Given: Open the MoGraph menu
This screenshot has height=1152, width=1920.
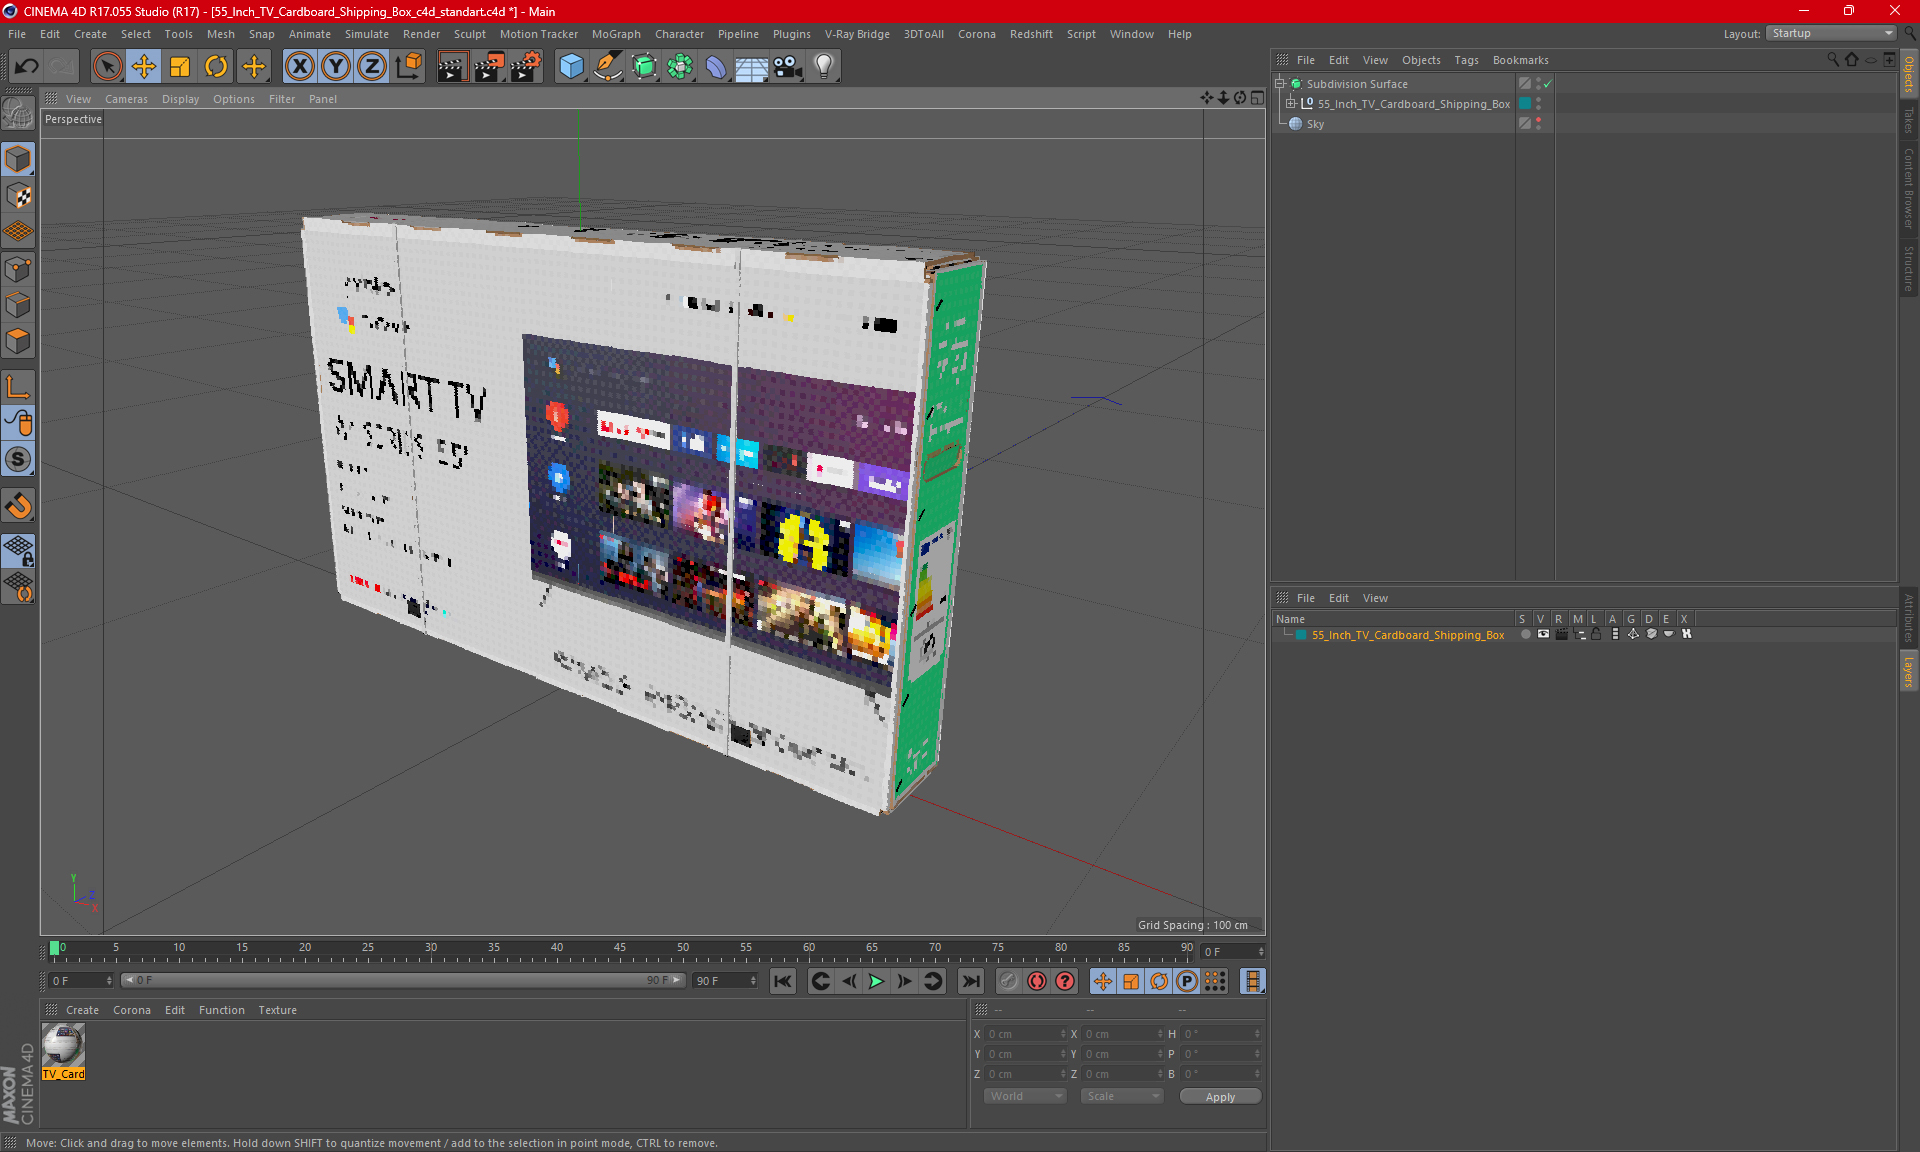Looking at the screenshot, I should pos(616,34).
